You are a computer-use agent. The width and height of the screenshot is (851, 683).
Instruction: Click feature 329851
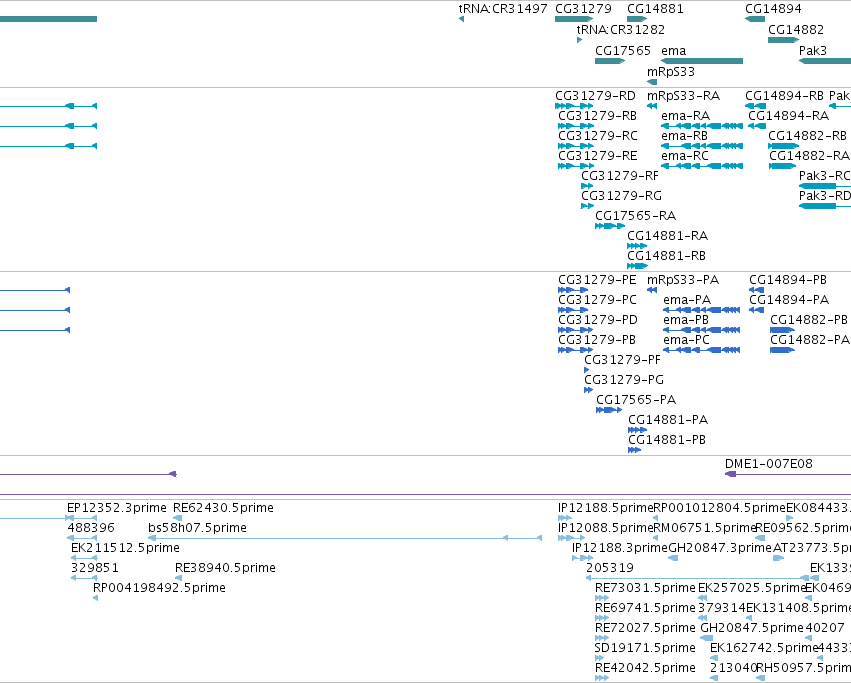click(94, 568)
